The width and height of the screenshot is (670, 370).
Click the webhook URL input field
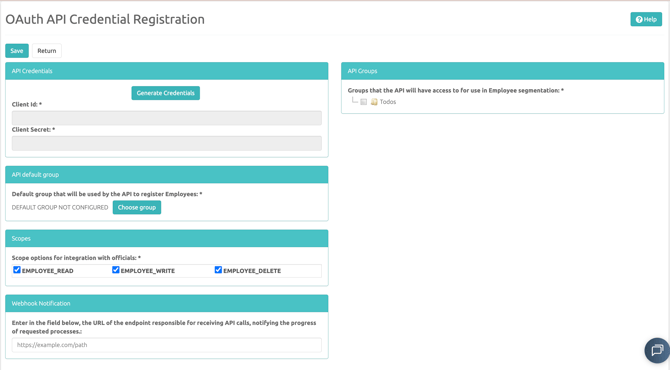click(x=167, y=345)
